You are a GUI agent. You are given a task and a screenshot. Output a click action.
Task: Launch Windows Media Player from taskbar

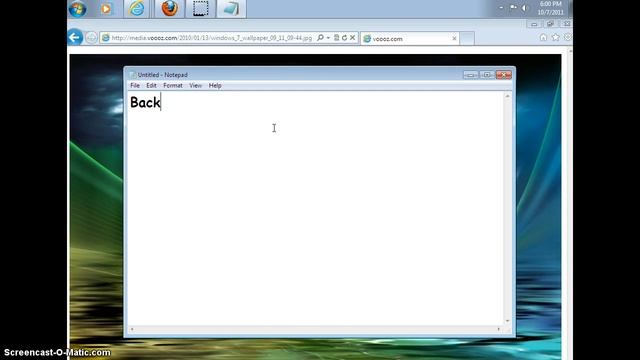[106, 9]
